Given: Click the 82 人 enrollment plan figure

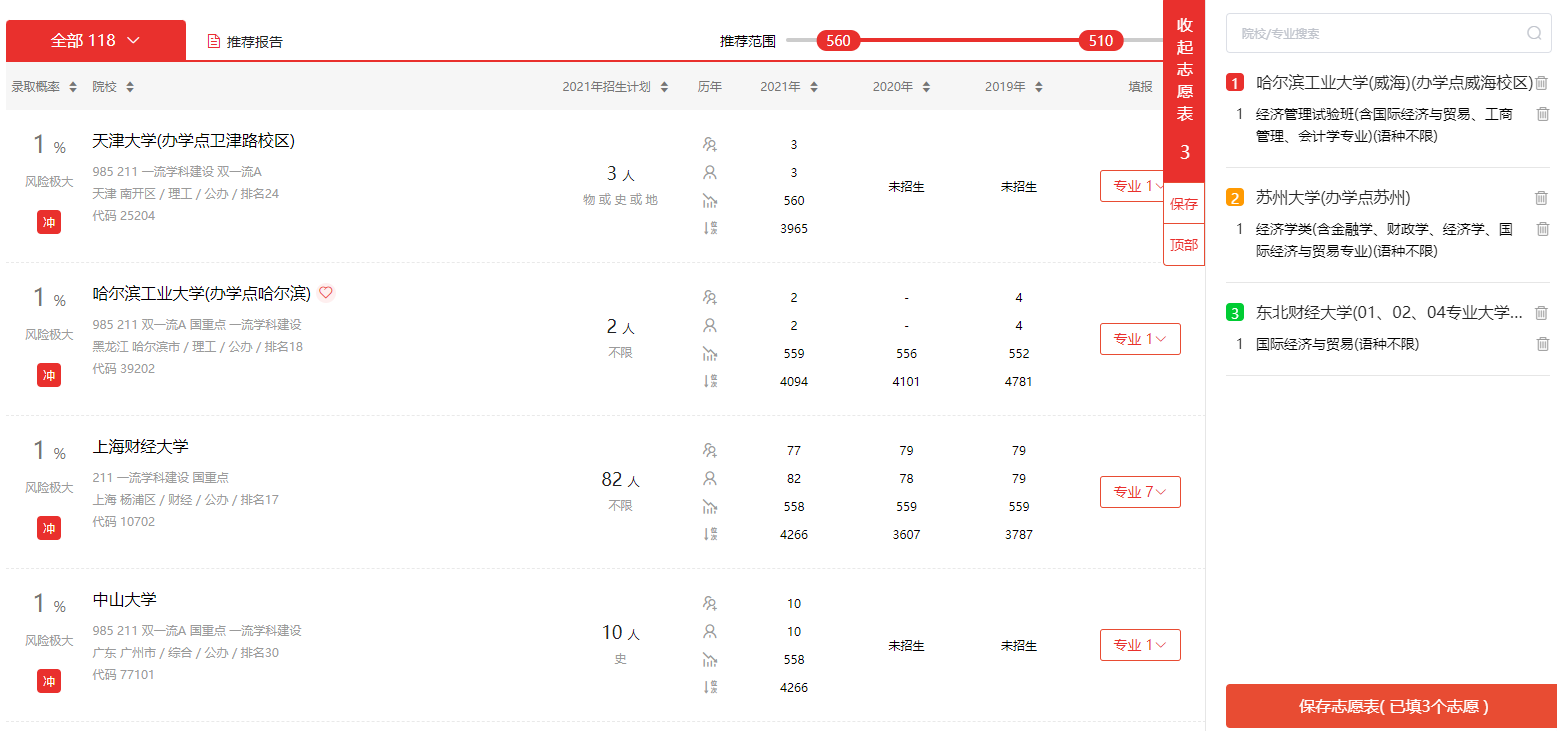Looking at the screenshot, I should [620, 480].
